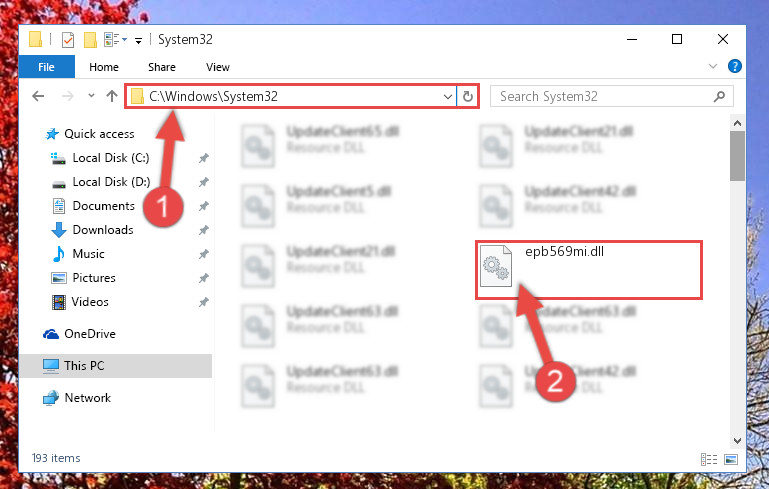
Task: Unpin Documents from Quick access
Action: [204, 206]
